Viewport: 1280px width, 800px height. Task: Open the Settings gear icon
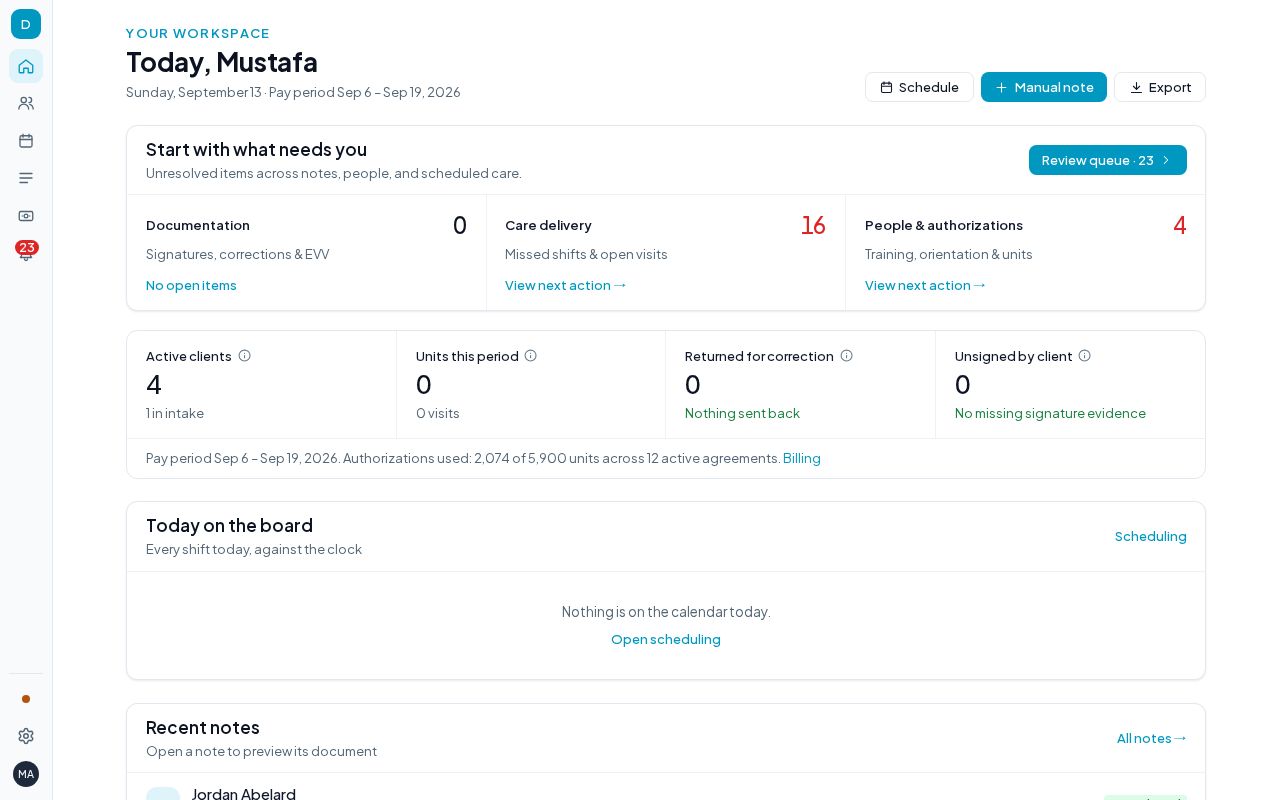[26, 736]
